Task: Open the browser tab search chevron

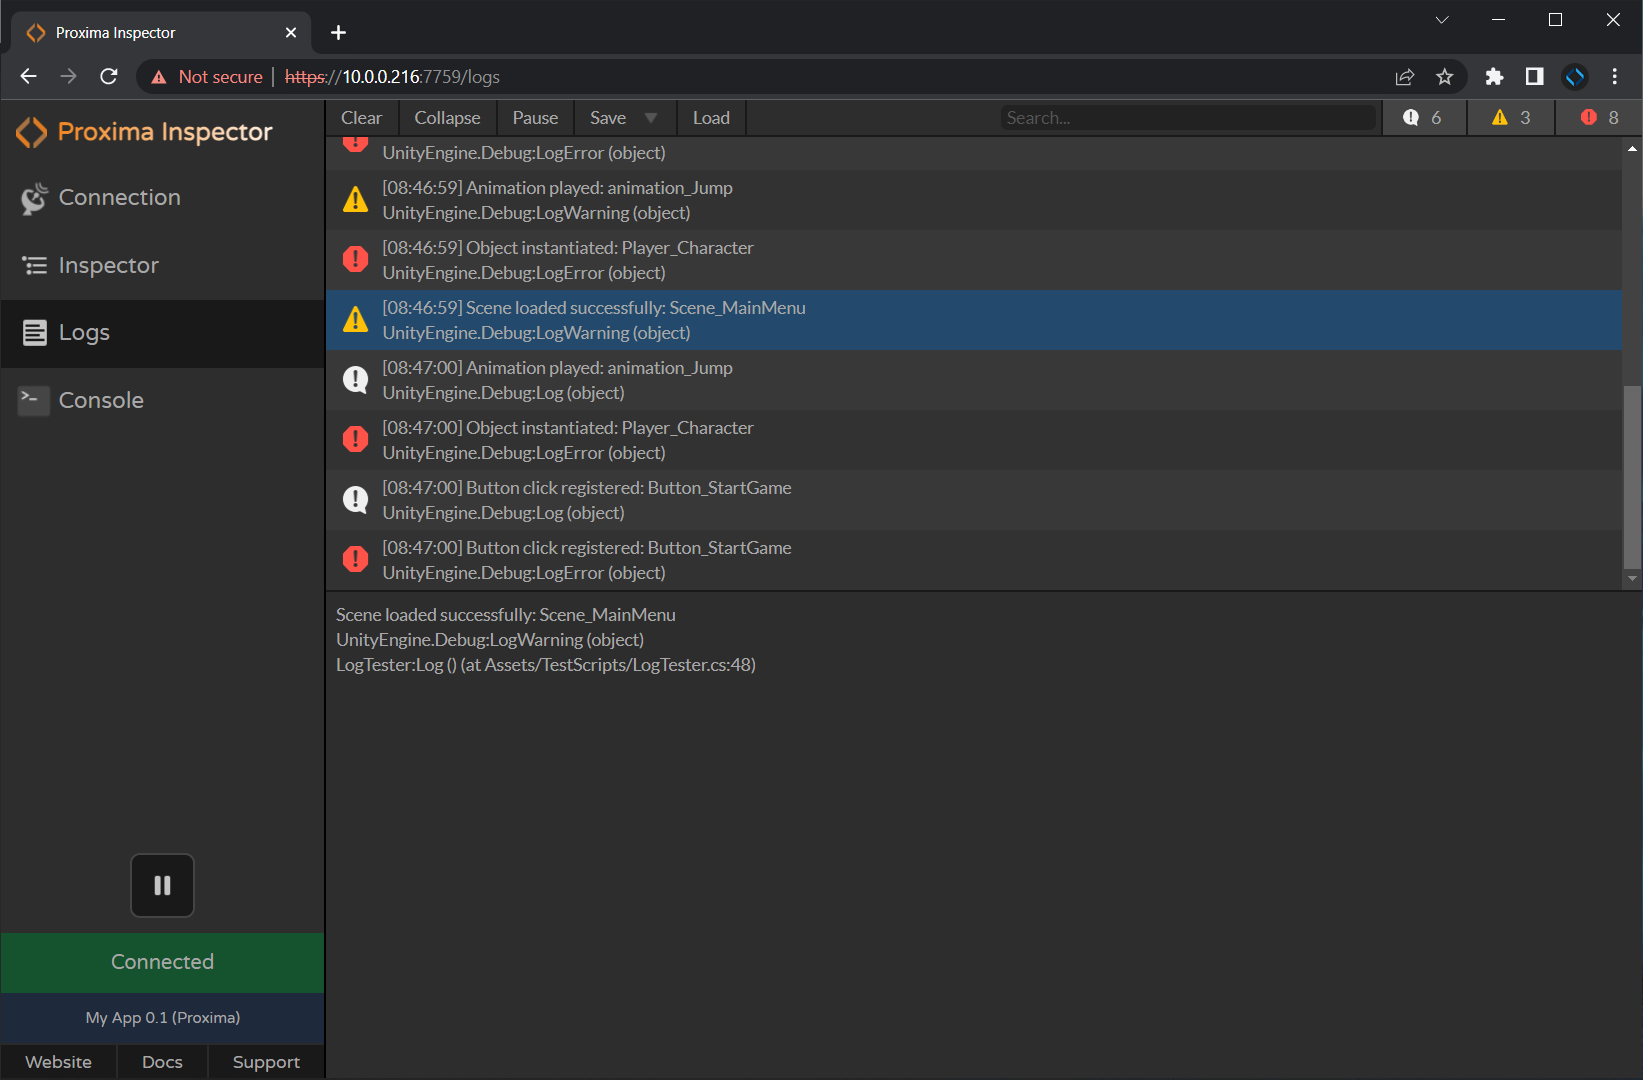Action: pyautogui.click(x=1441, y=19)
